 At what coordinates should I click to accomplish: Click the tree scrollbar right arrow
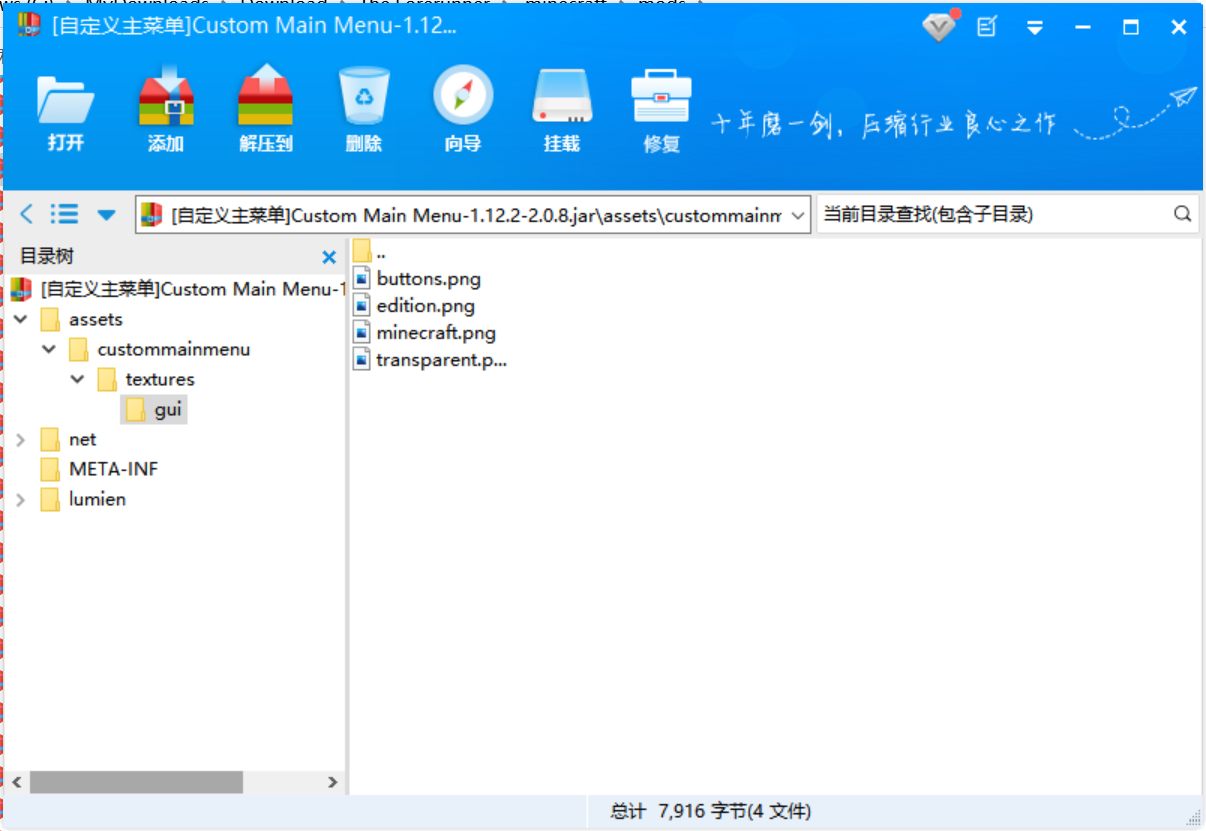[333, 782]
